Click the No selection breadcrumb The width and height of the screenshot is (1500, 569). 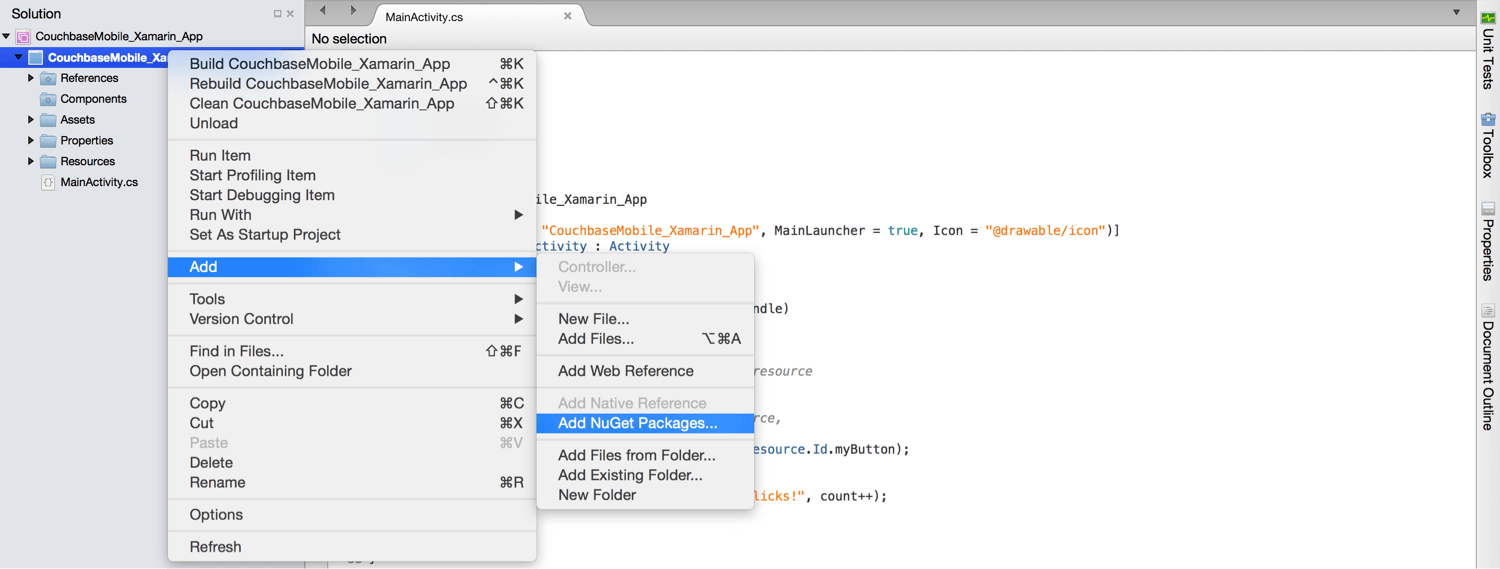click(x=349, y=39)
